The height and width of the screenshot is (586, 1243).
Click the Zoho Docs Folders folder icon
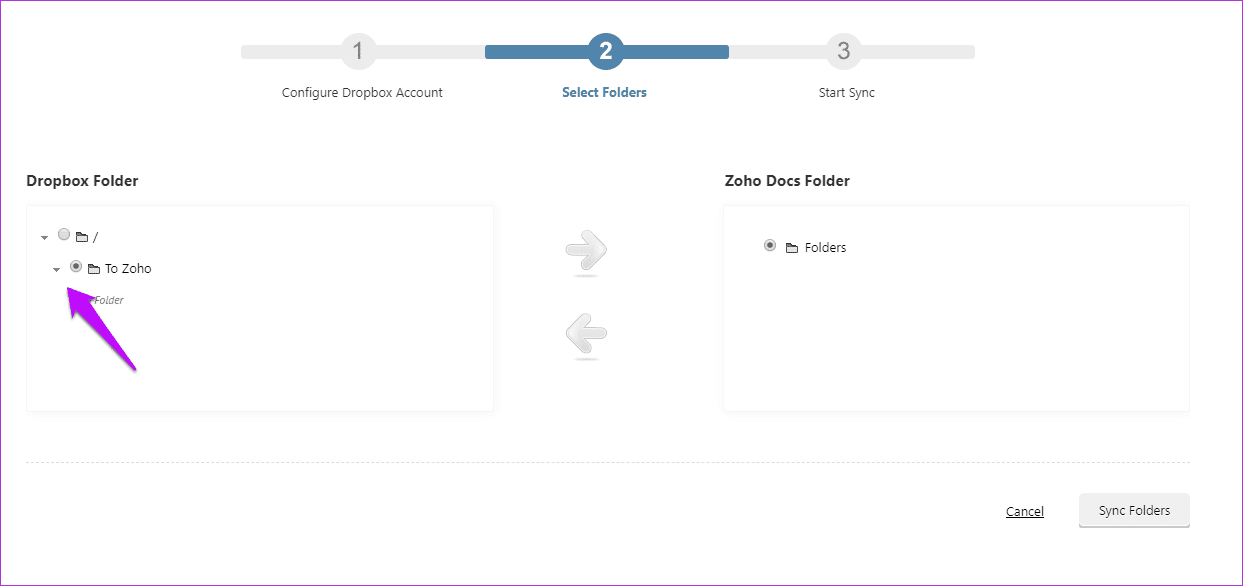click(x=792, y=248)
